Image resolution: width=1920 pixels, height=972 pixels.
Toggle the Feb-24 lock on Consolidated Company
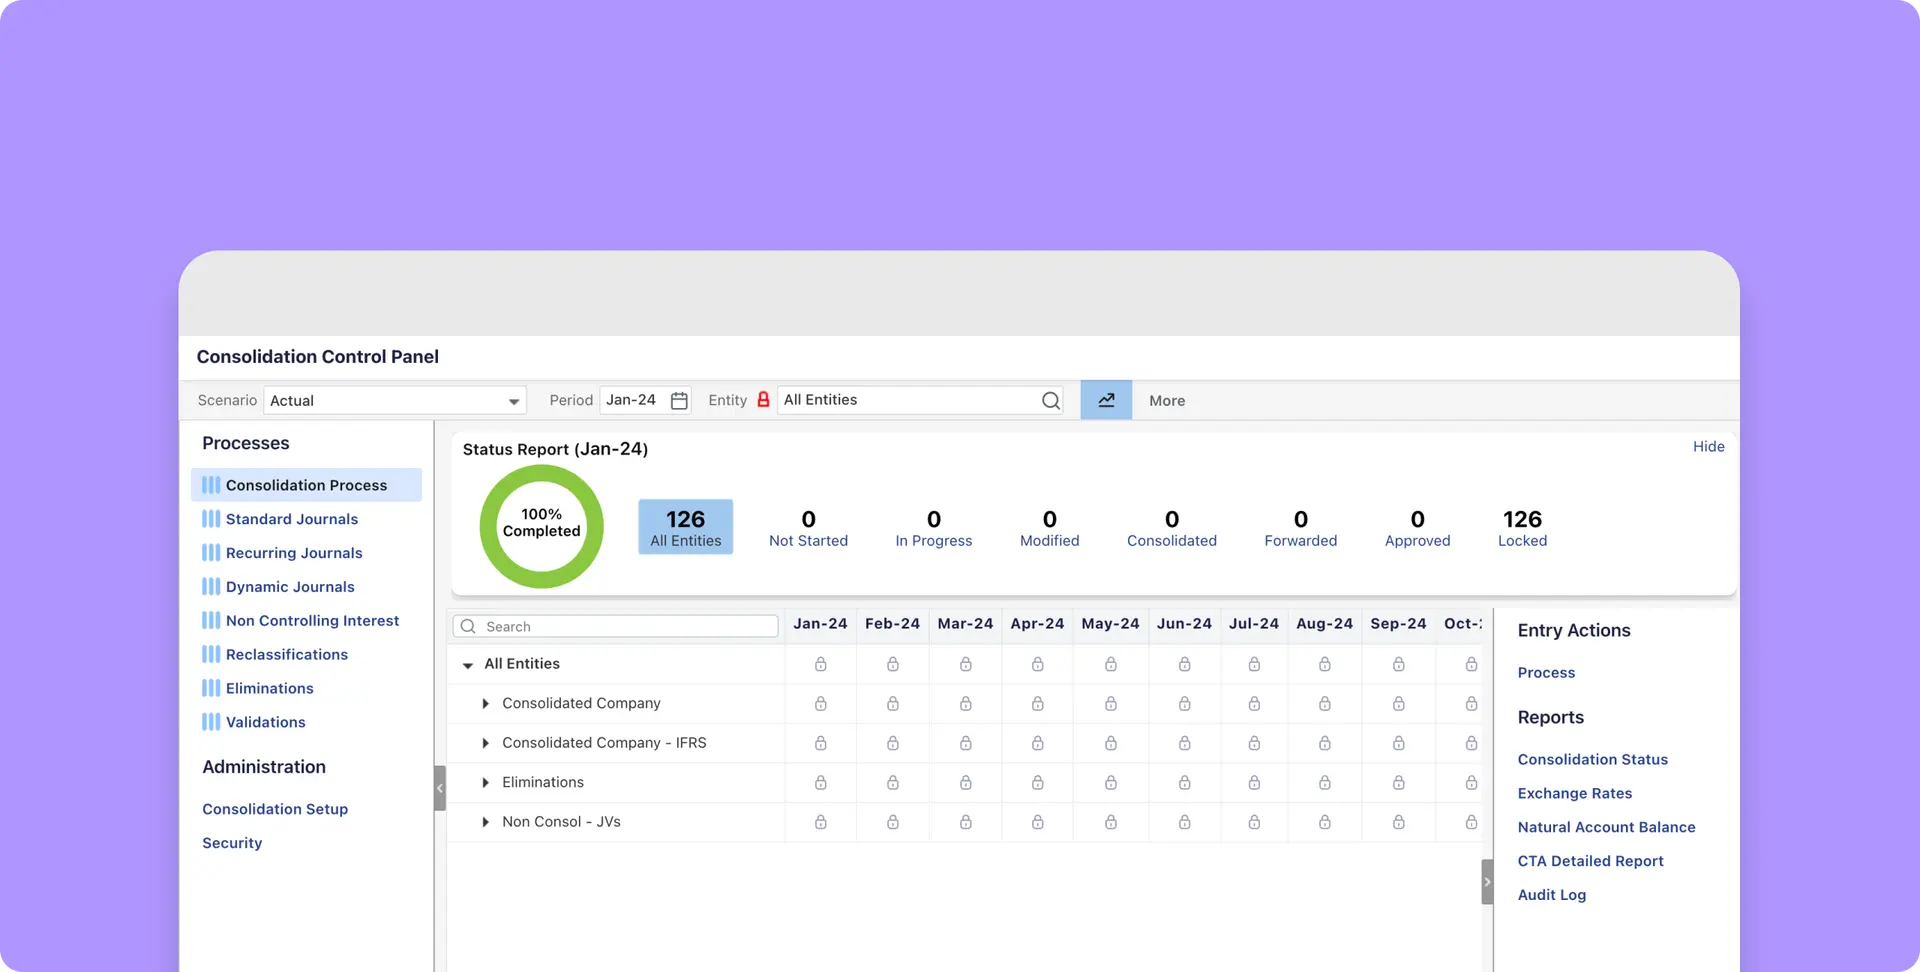[x=892, y=703]
